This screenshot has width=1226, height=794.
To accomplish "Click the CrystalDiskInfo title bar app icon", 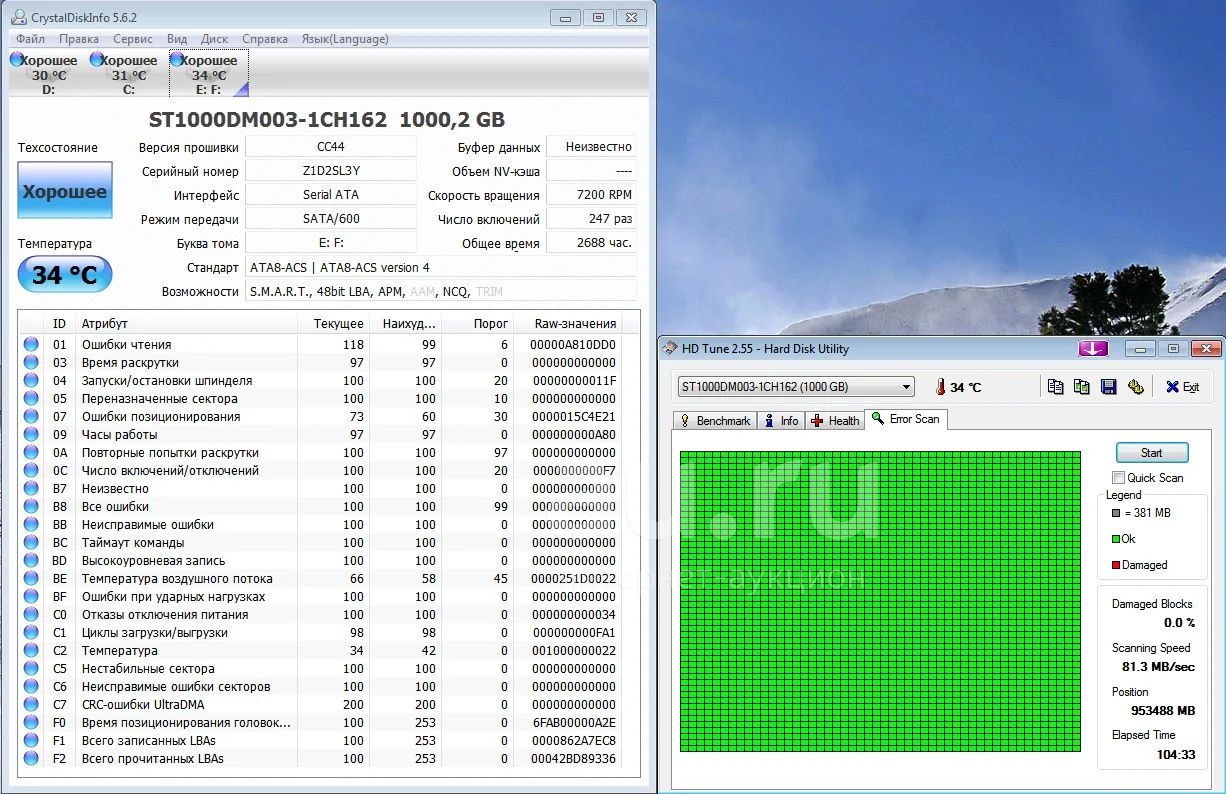I will 19,17.
